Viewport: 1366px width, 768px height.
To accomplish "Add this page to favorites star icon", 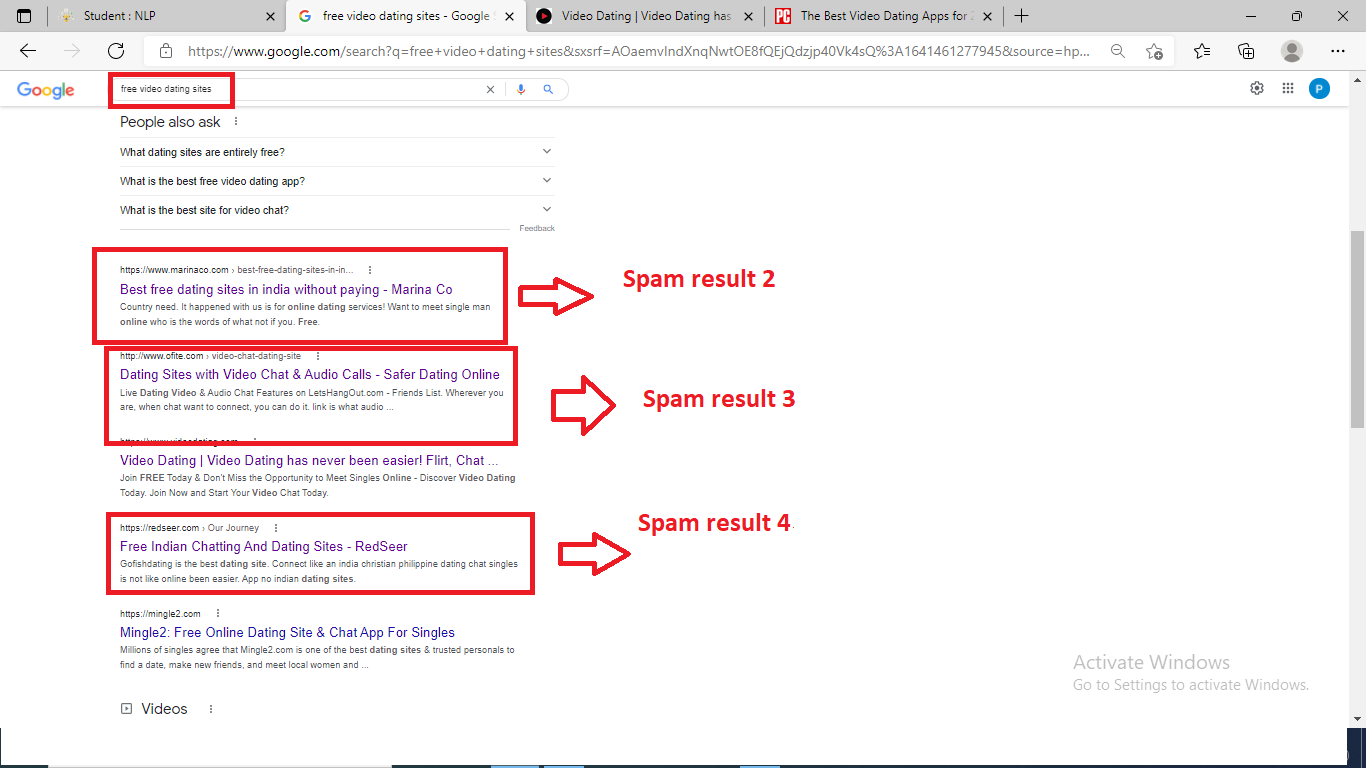I will click(1154, 51).
